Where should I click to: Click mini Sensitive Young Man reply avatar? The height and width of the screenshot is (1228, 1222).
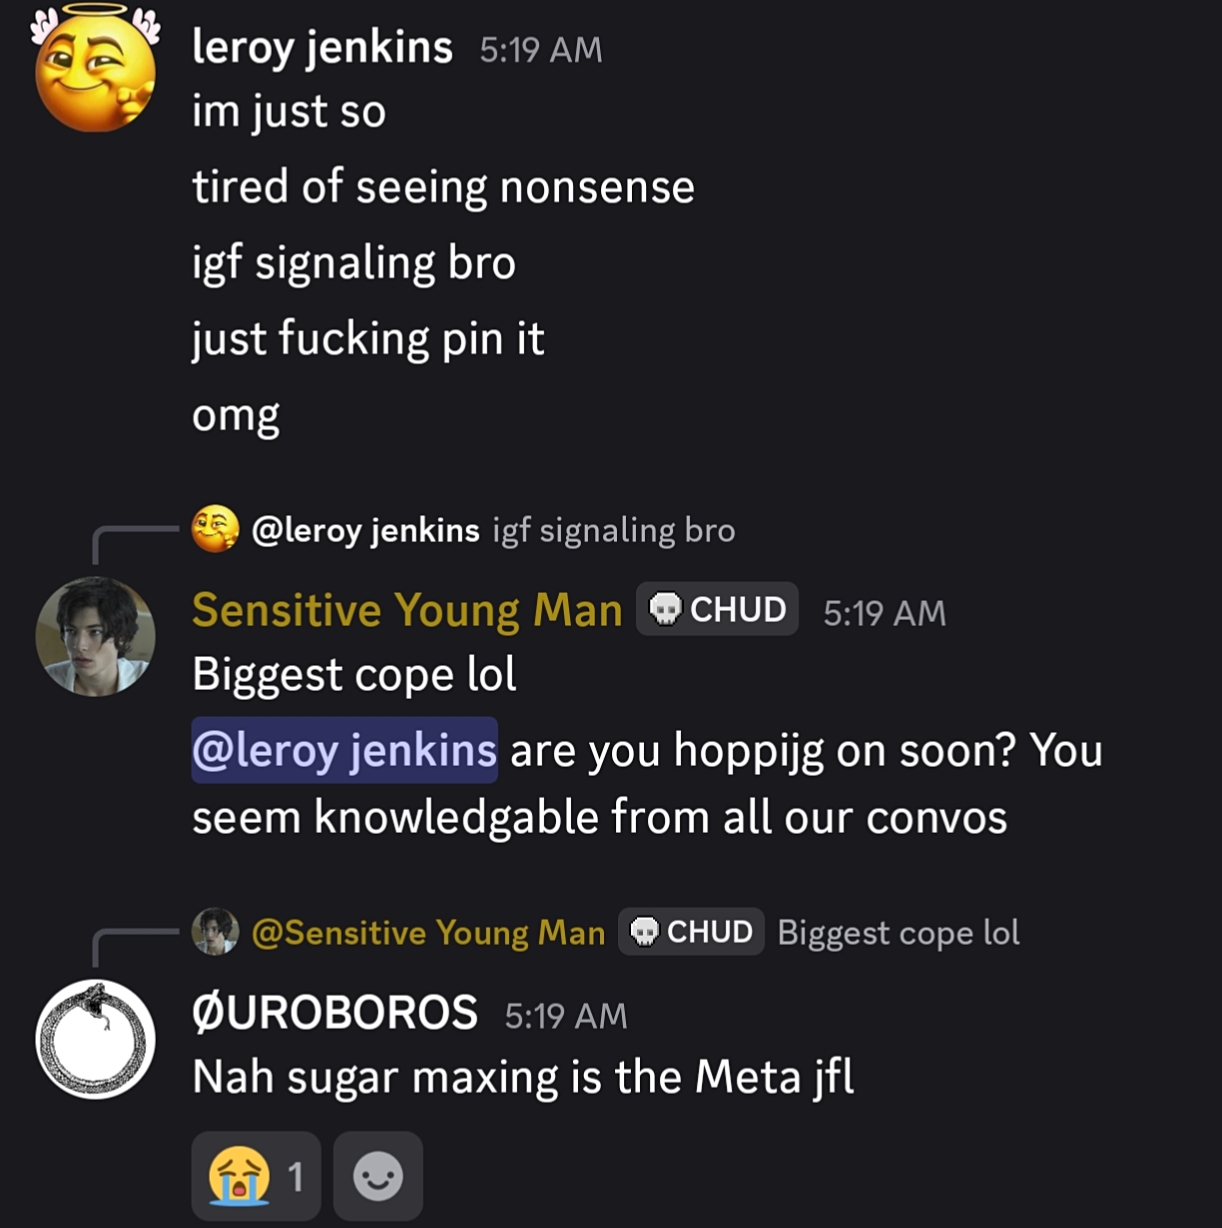point(215,932)
